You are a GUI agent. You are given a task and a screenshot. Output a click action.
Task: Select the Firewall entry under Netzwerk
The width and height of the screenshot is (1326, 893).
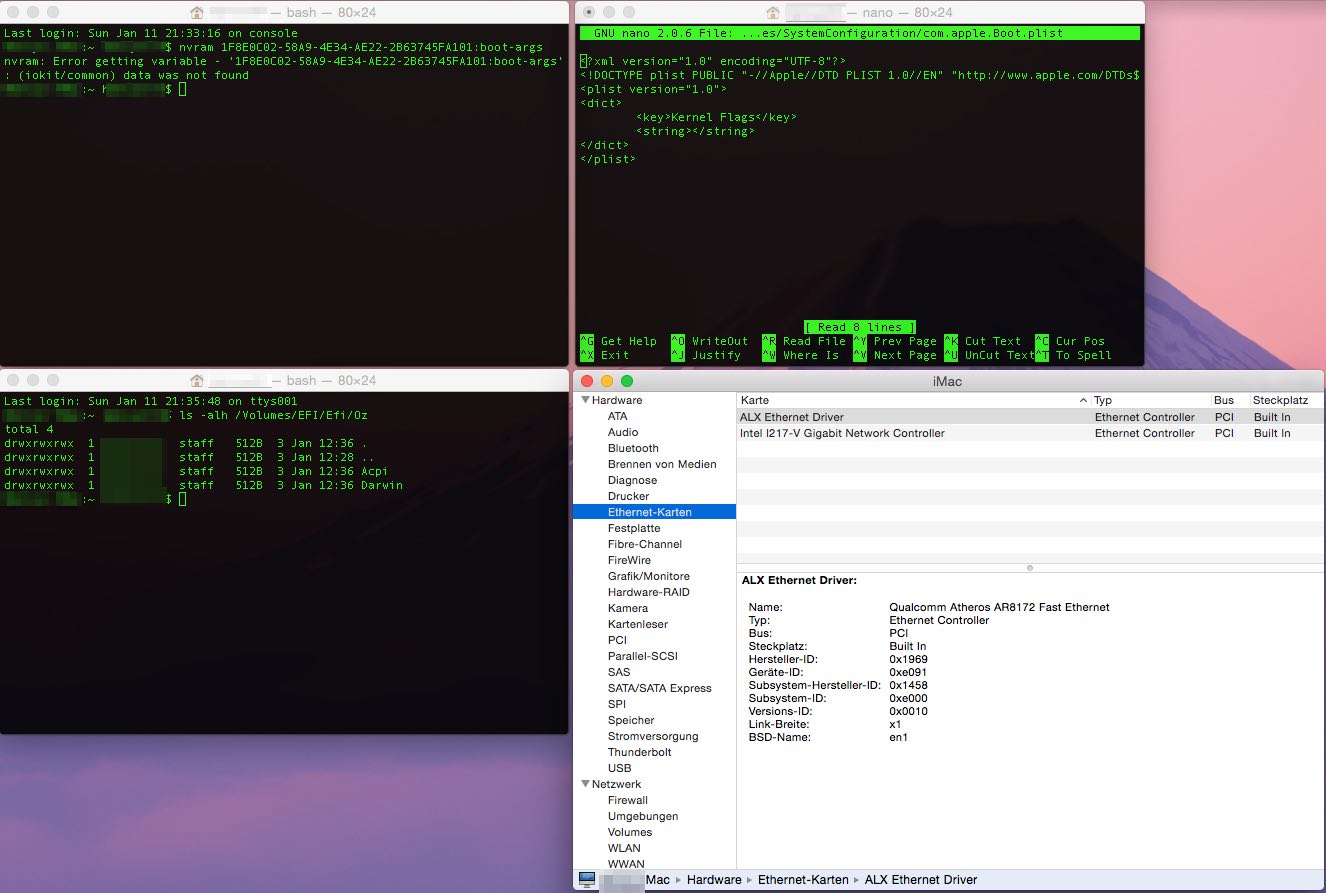[x=627, y=800]
